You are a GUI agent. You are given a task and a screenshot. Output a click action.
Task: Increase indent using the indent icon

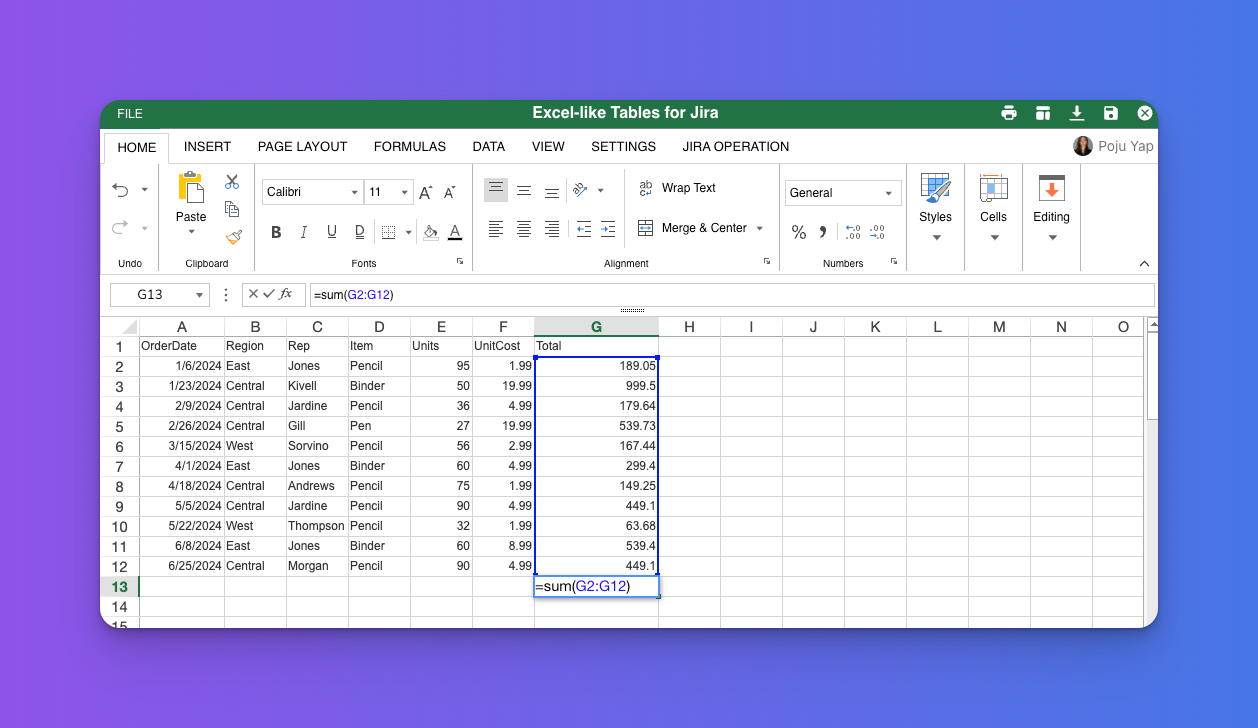[609, 229]
